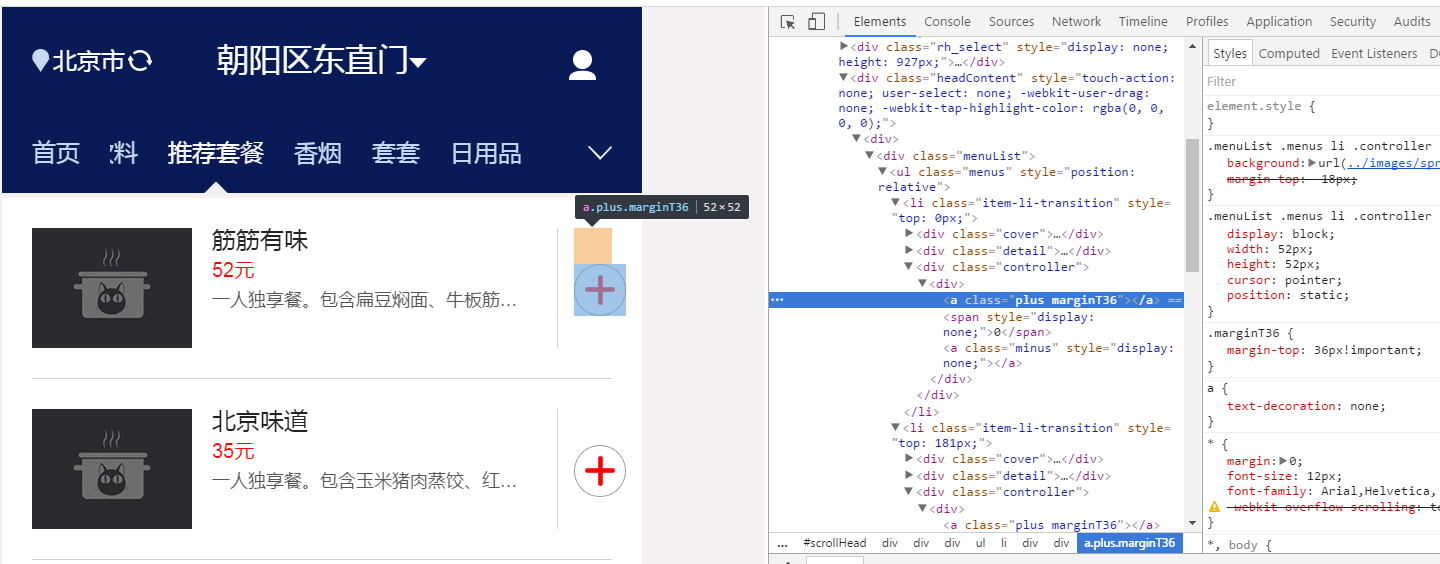Viewport: 1440px width, 564px height.
Task: Click the location pin icon beside 北京市
Action: click(40, 61)
